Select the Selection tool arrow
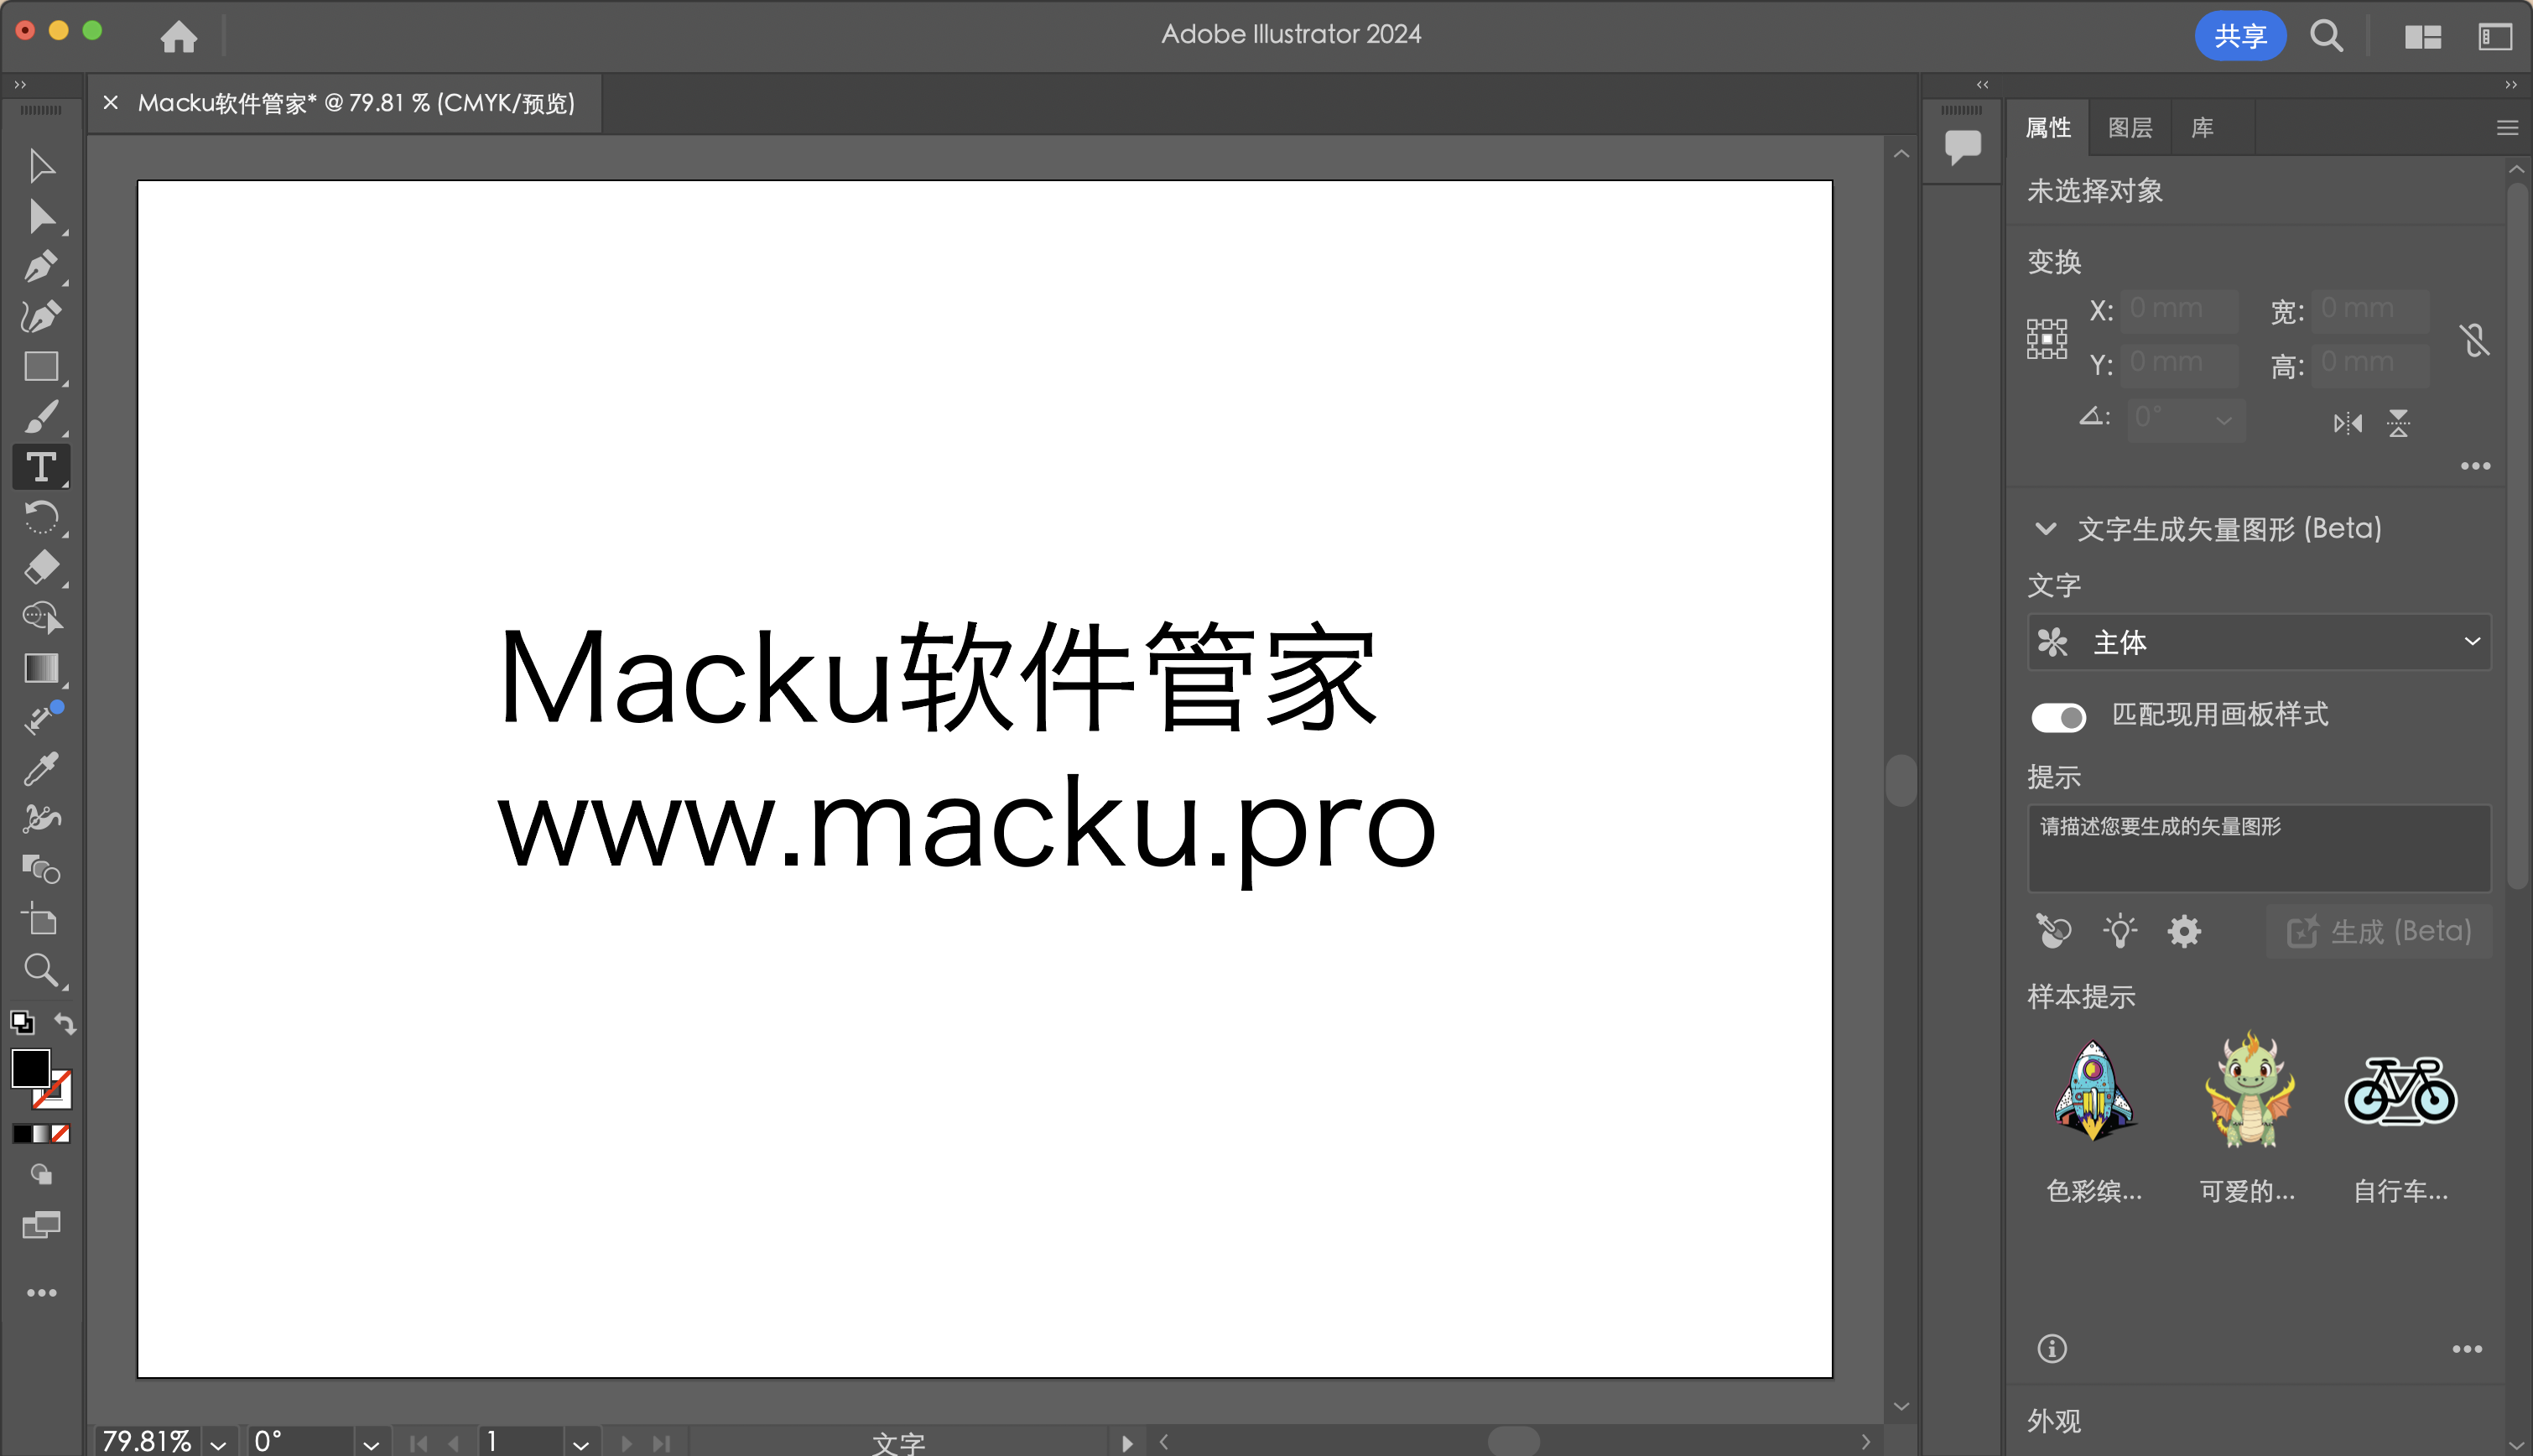The height and width of the screenshot is (1456, 2533). 41,166
